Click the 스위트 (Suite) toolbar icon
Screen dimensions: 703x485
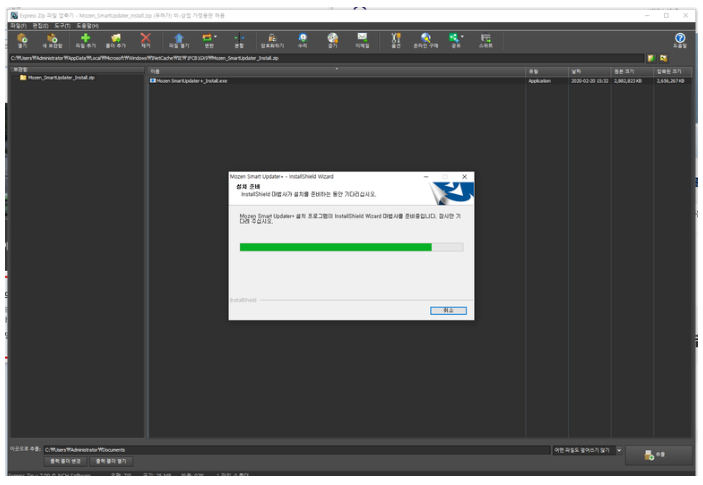pos(486,40)
